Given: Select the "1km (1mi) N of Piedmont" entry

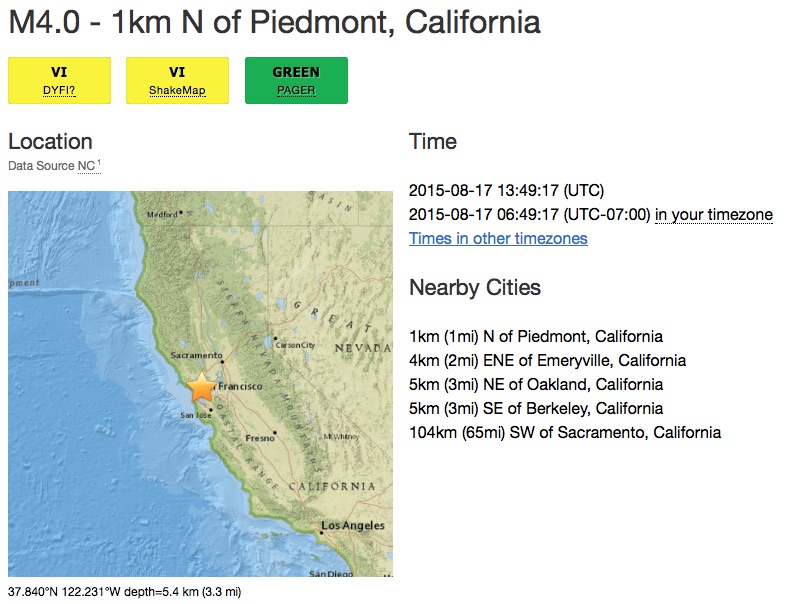Looking at the screenshot, I should [x=536, y=336].
